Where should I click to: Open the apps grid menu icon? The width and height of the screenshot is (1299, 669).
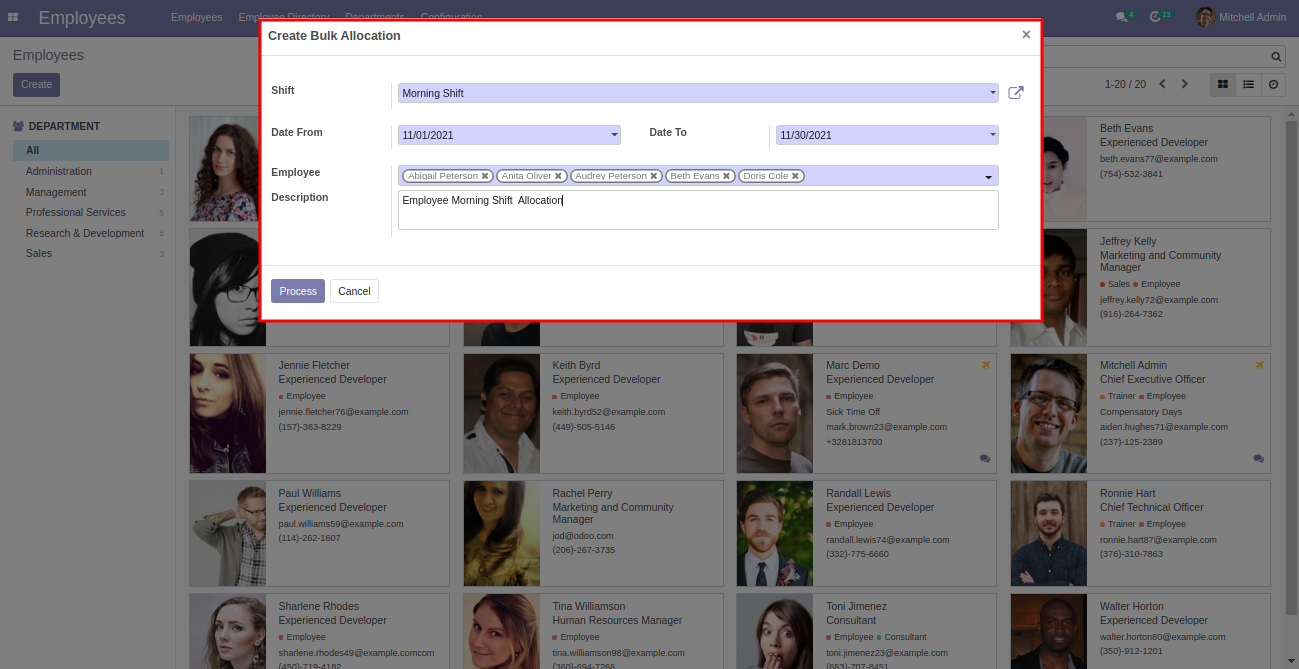tap(13, 17)
